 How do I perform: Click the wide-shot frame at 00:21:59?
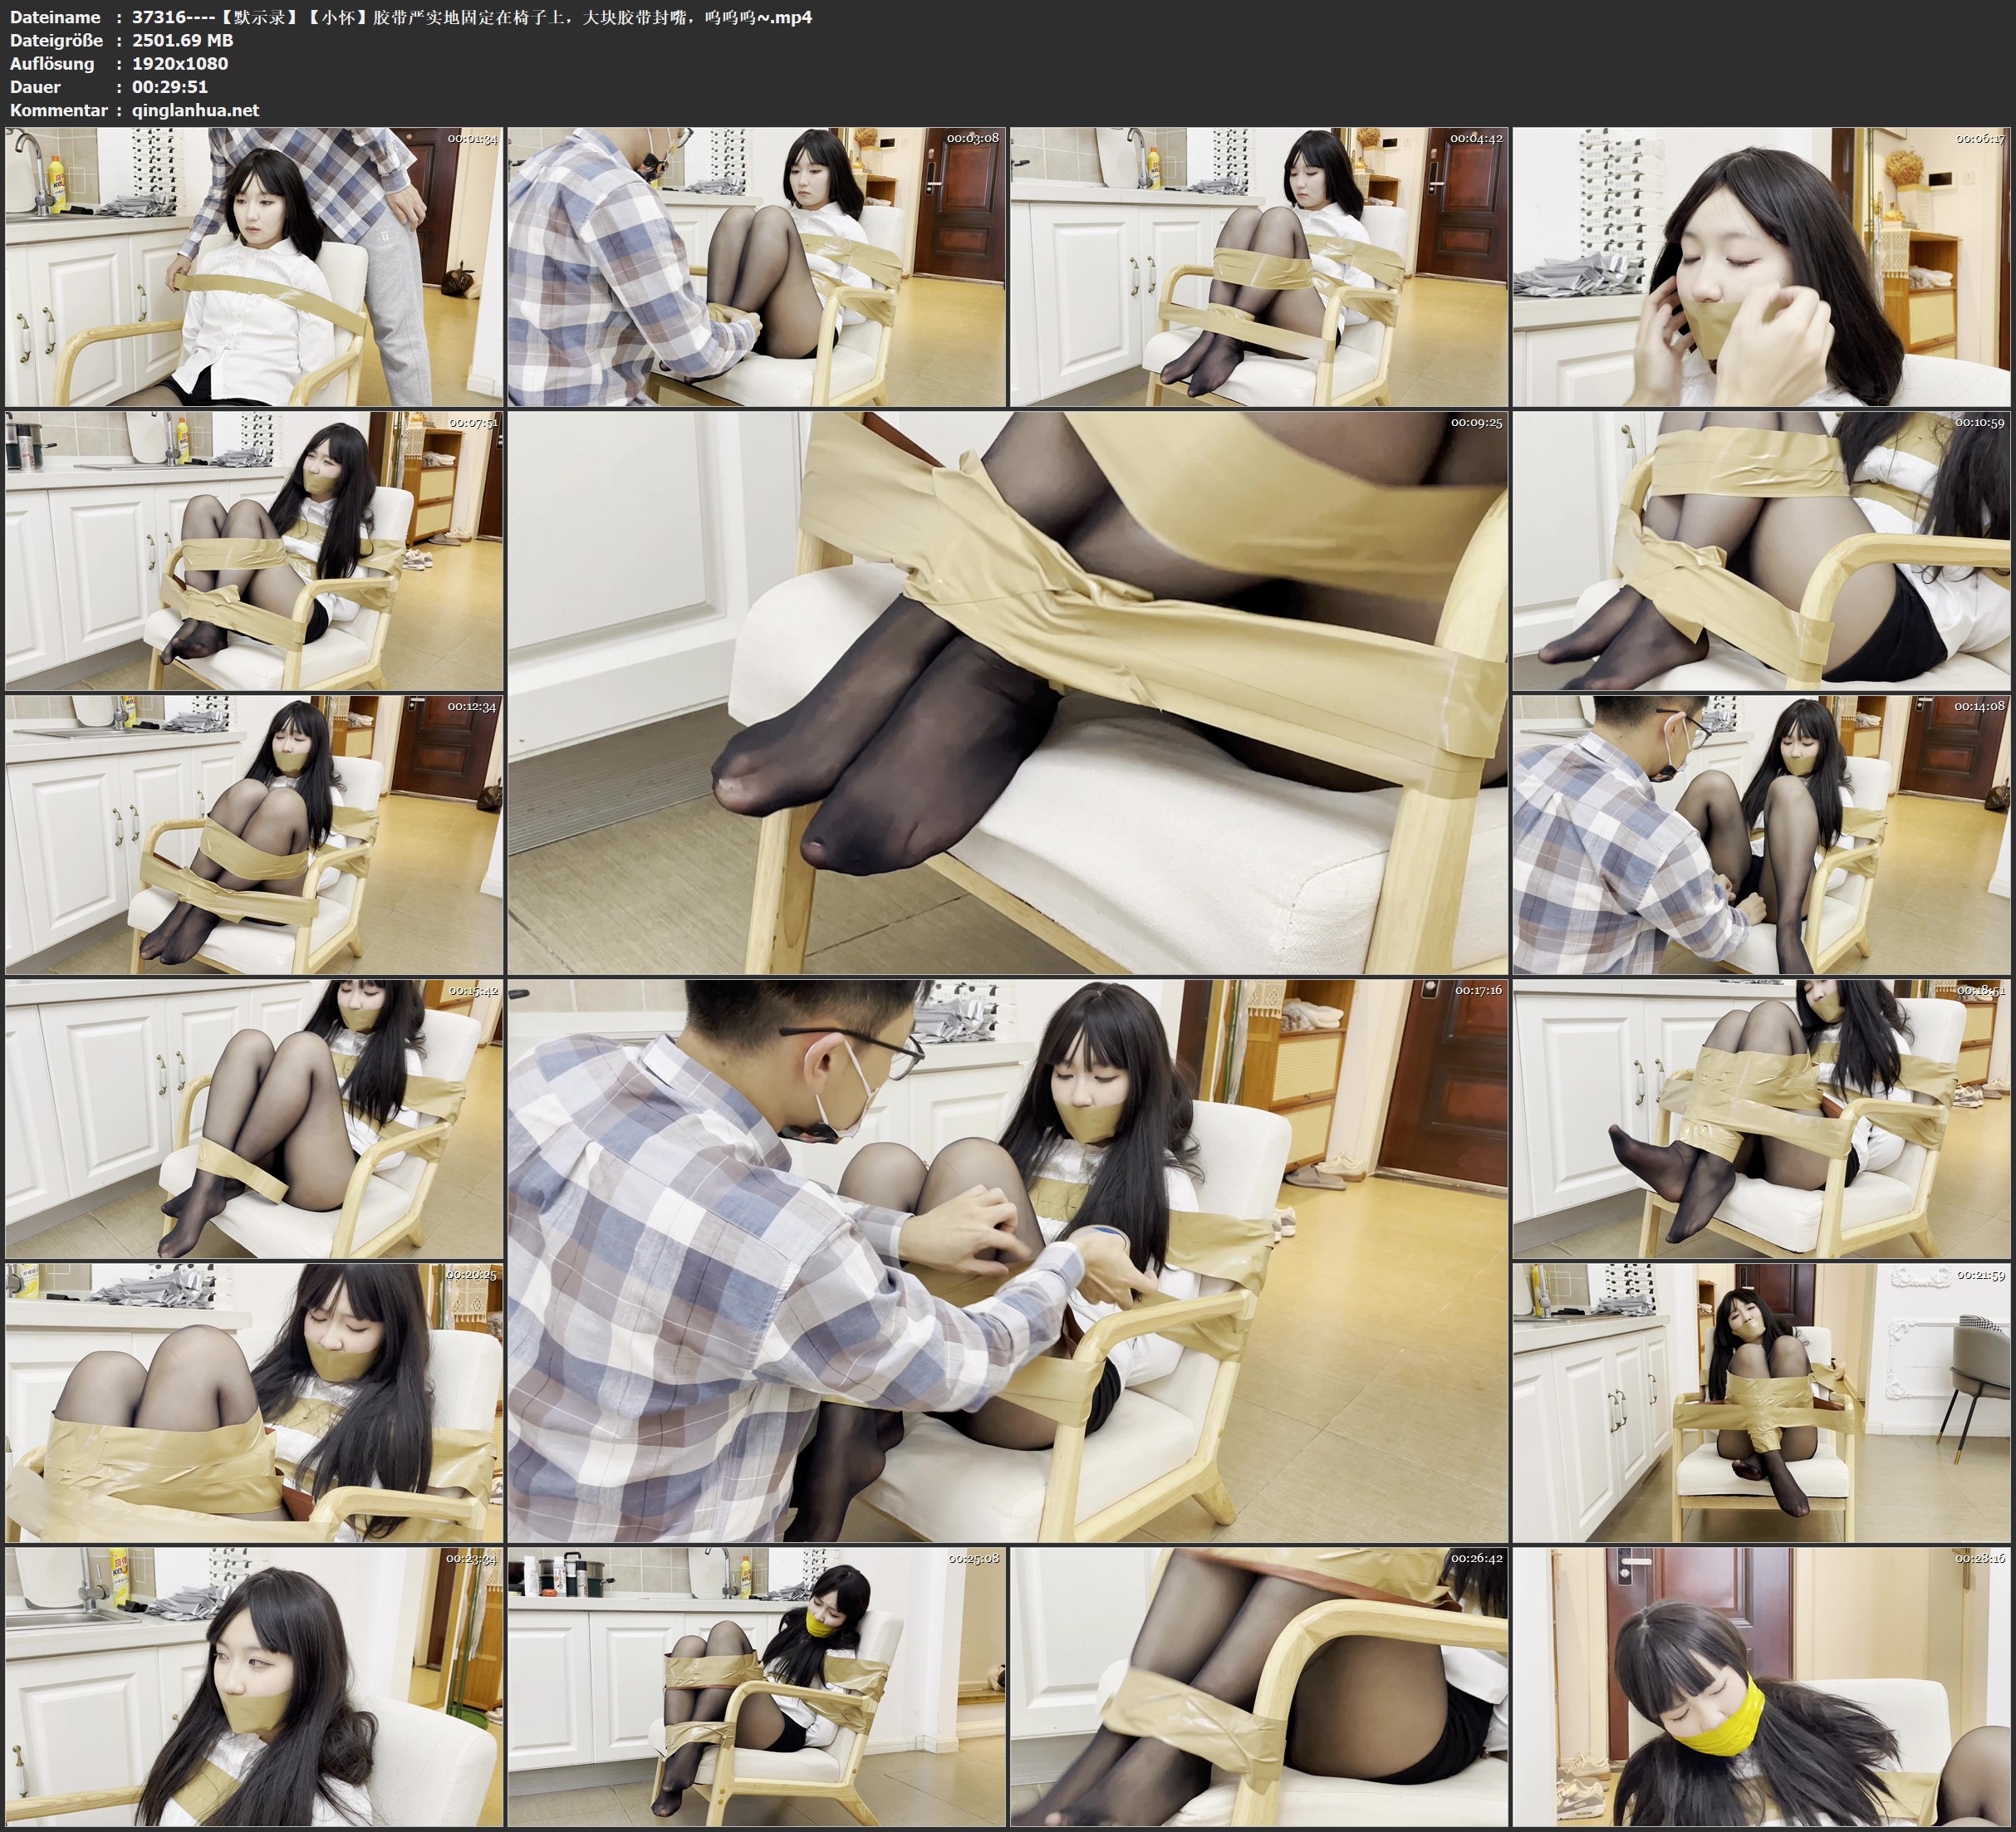(1761, 1402)
